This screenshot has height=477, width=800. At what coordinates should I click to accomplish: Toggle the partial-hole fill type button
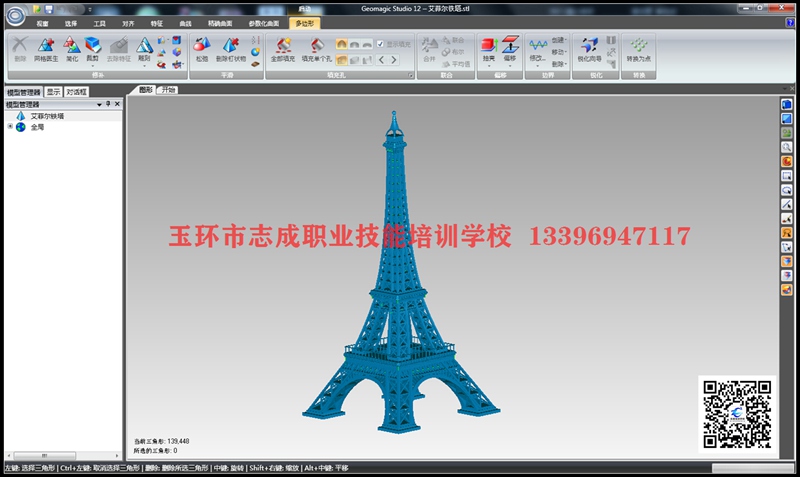click(x=354, y=60)
